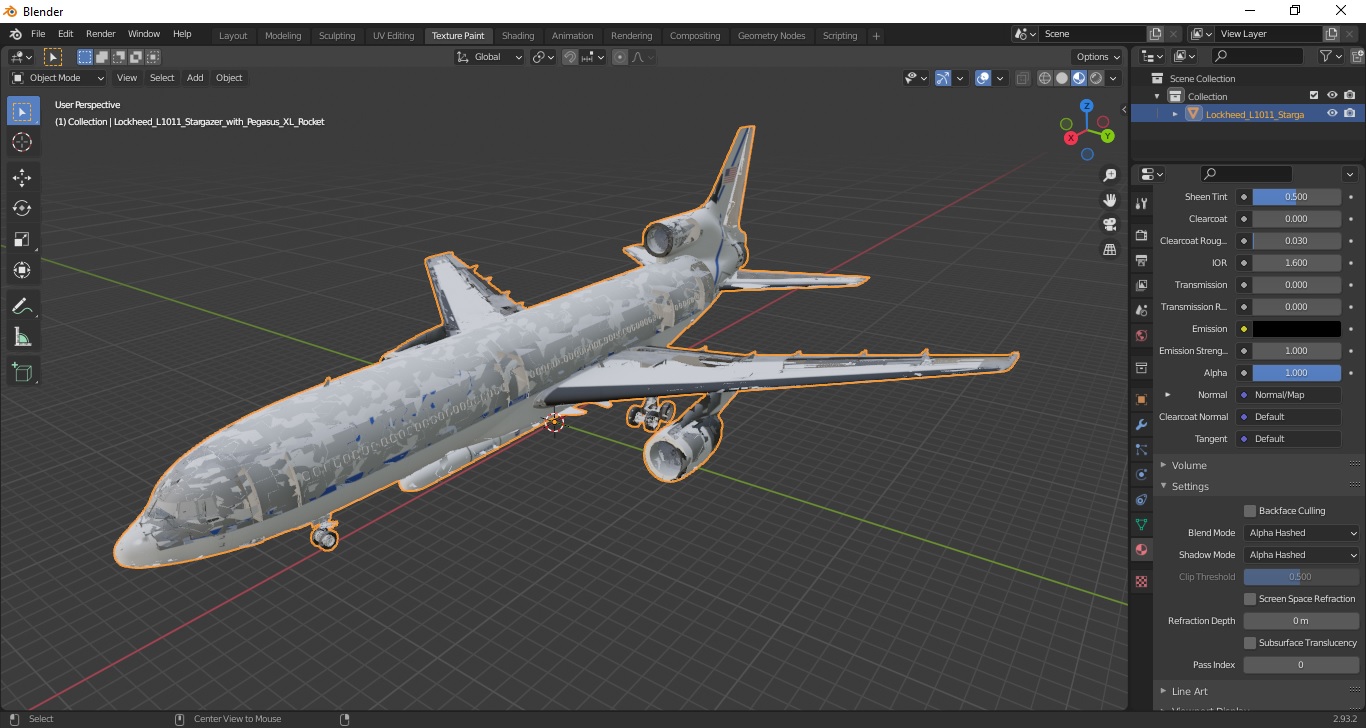Image resolution: width=1366 pixels, height=728 pixels.
Task: Switch to the UV Editing workspace tab
Action: tap(393, 35)
